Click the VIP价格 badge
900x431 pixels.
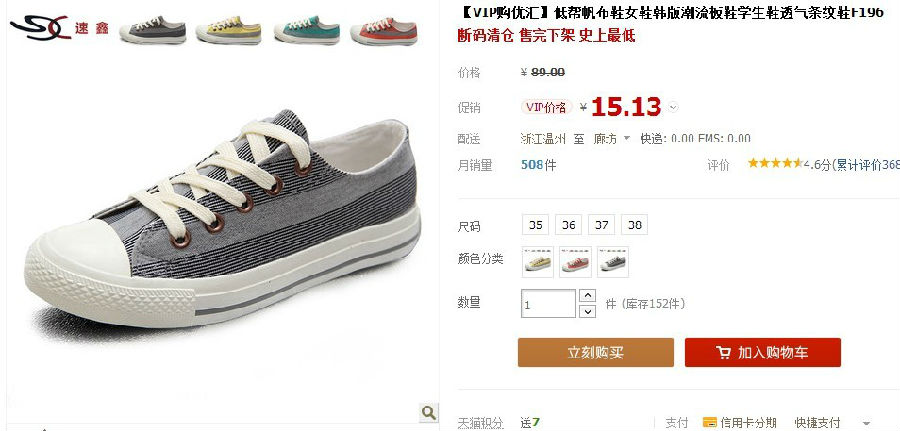click(546, 107)
